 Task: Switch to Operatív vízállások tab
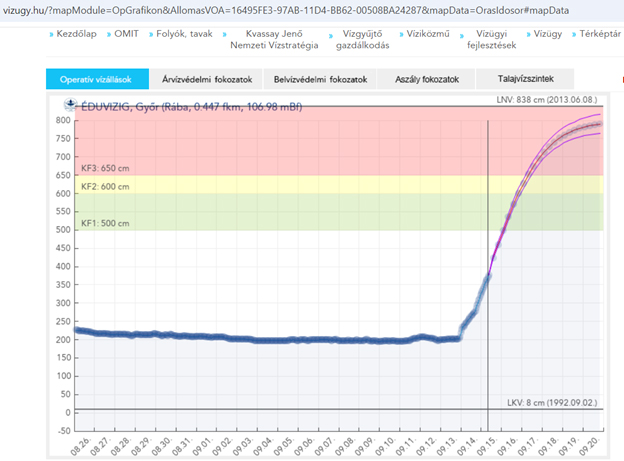coord(98,79)
